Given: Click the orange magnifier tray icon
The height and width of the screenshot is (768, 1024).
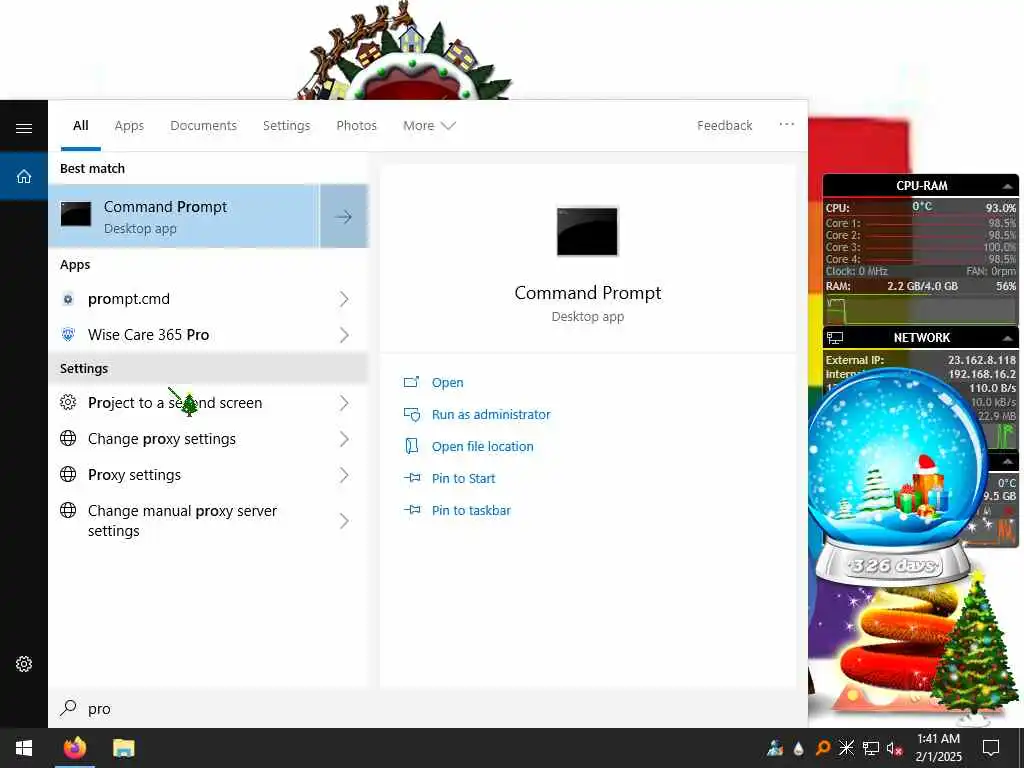Looking at the screenshot, I should tap(823, 748).
